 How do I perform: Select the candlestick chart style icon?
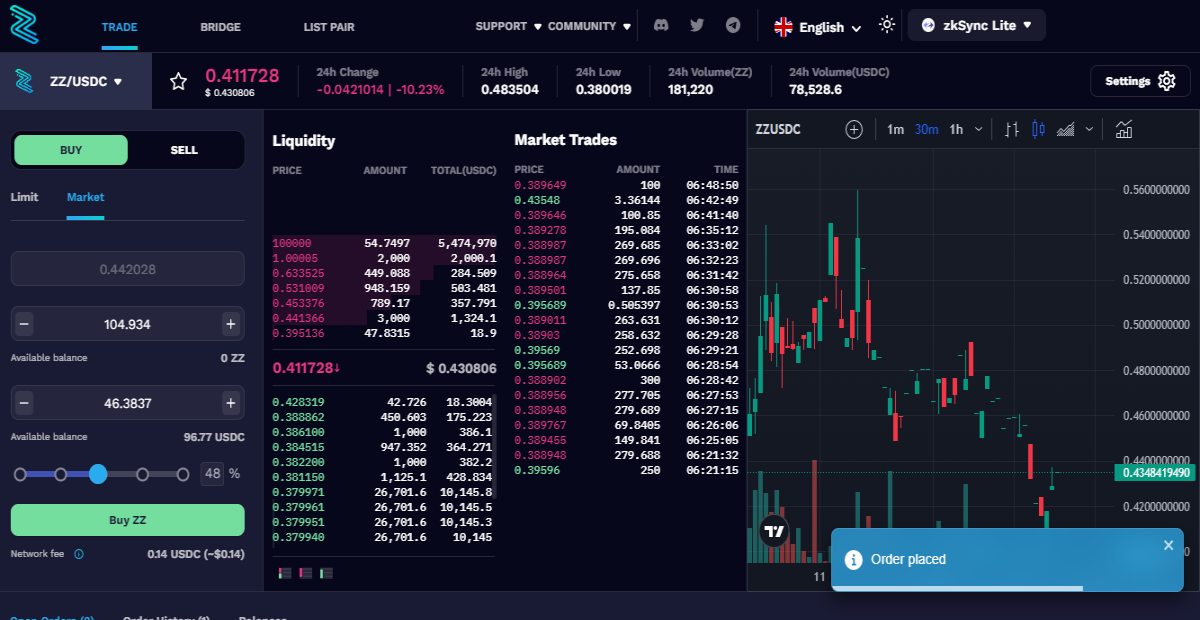(x=1037, y=129)
